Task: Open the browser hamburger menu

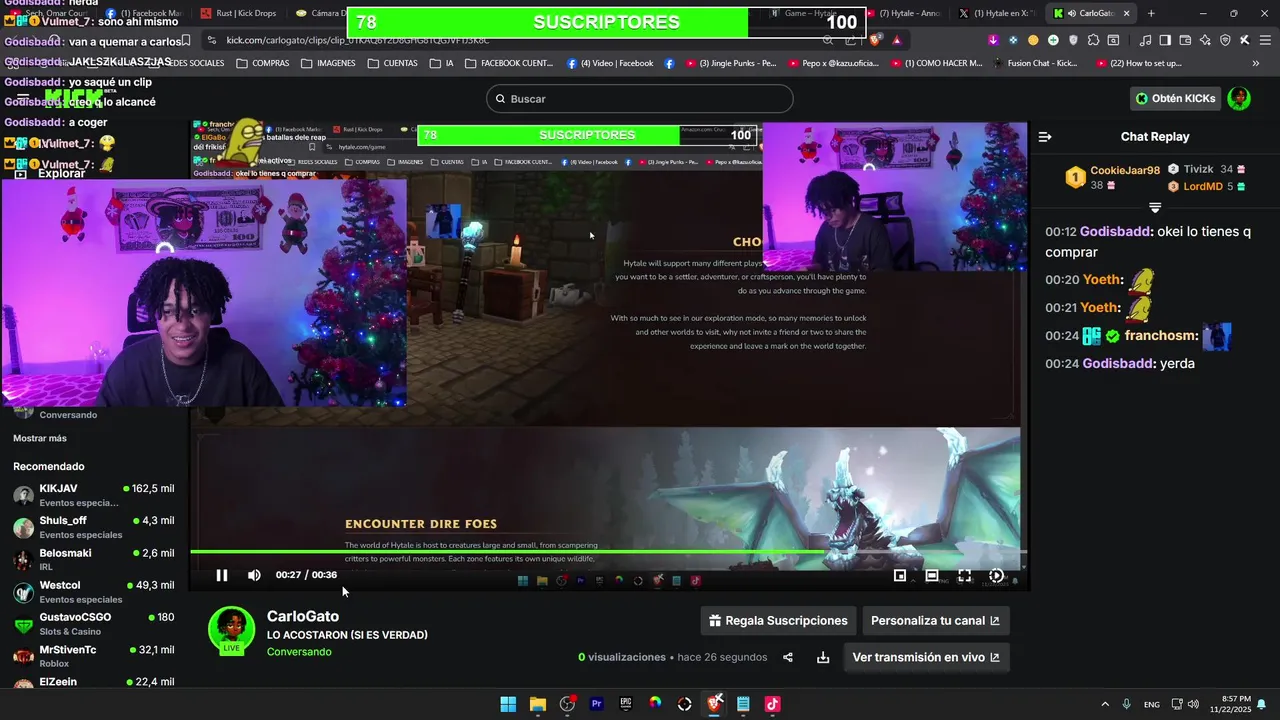Action: tap(1263, 40)
